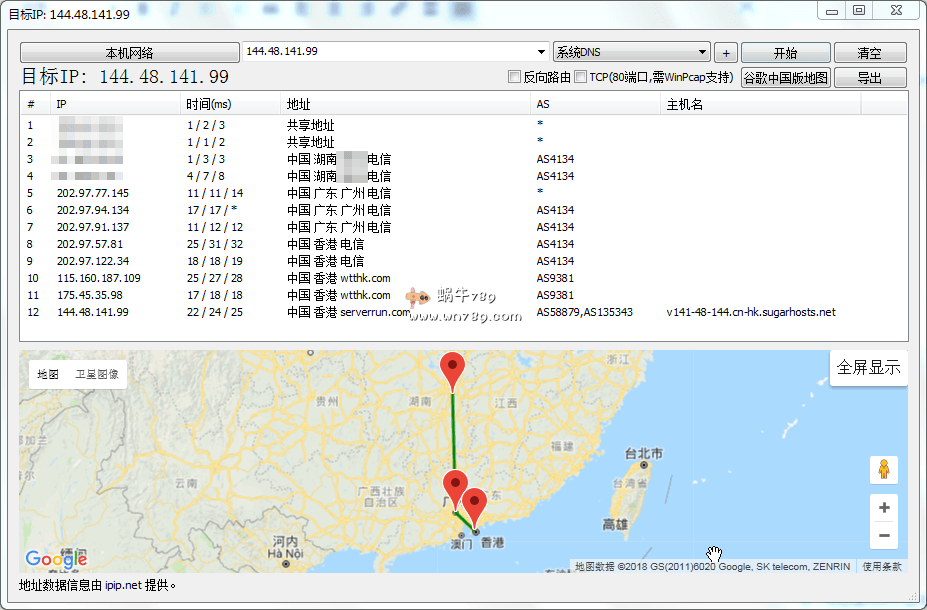Click the red marker near Guangzhou

tap(455, 480)
